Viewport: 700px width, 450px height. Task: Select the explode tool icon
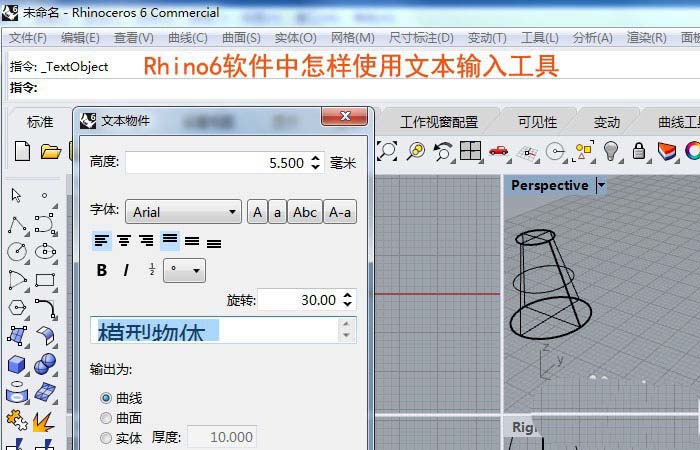coord(44,421)
